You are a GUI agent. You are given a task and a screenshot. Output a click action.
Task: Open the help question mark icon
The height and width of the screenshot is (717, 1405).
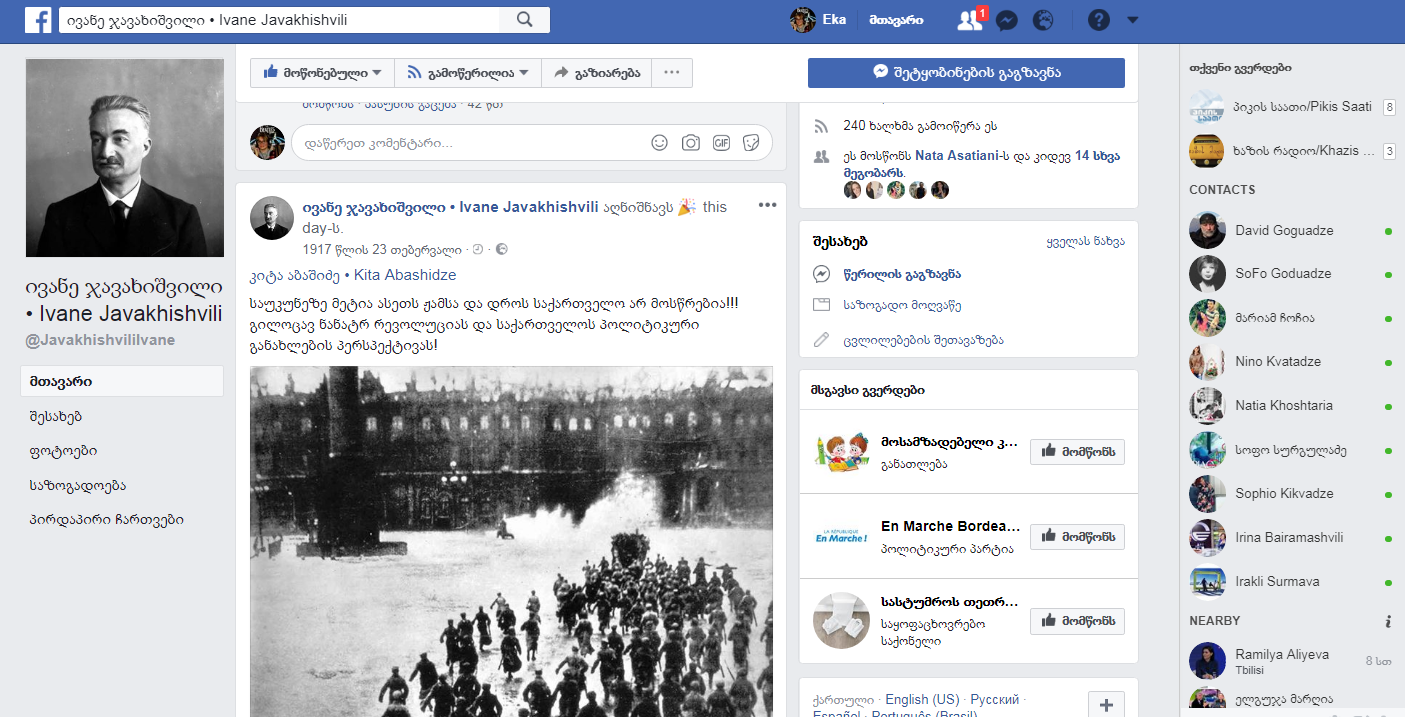pos(1099,20)
